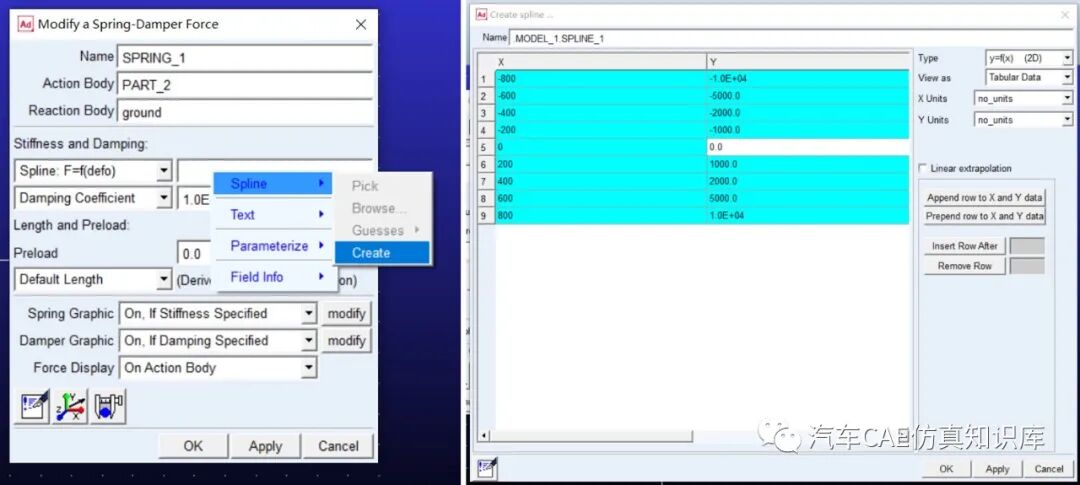Open the Parameterize submenu
The image size is (1080, 485).
tap(273, 246)
